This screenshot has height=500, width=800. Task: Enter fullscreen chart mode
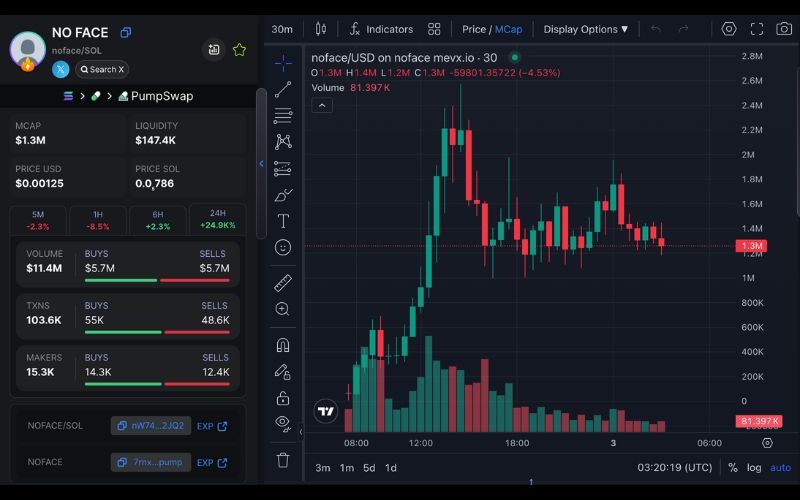click(x=757, y=29)
